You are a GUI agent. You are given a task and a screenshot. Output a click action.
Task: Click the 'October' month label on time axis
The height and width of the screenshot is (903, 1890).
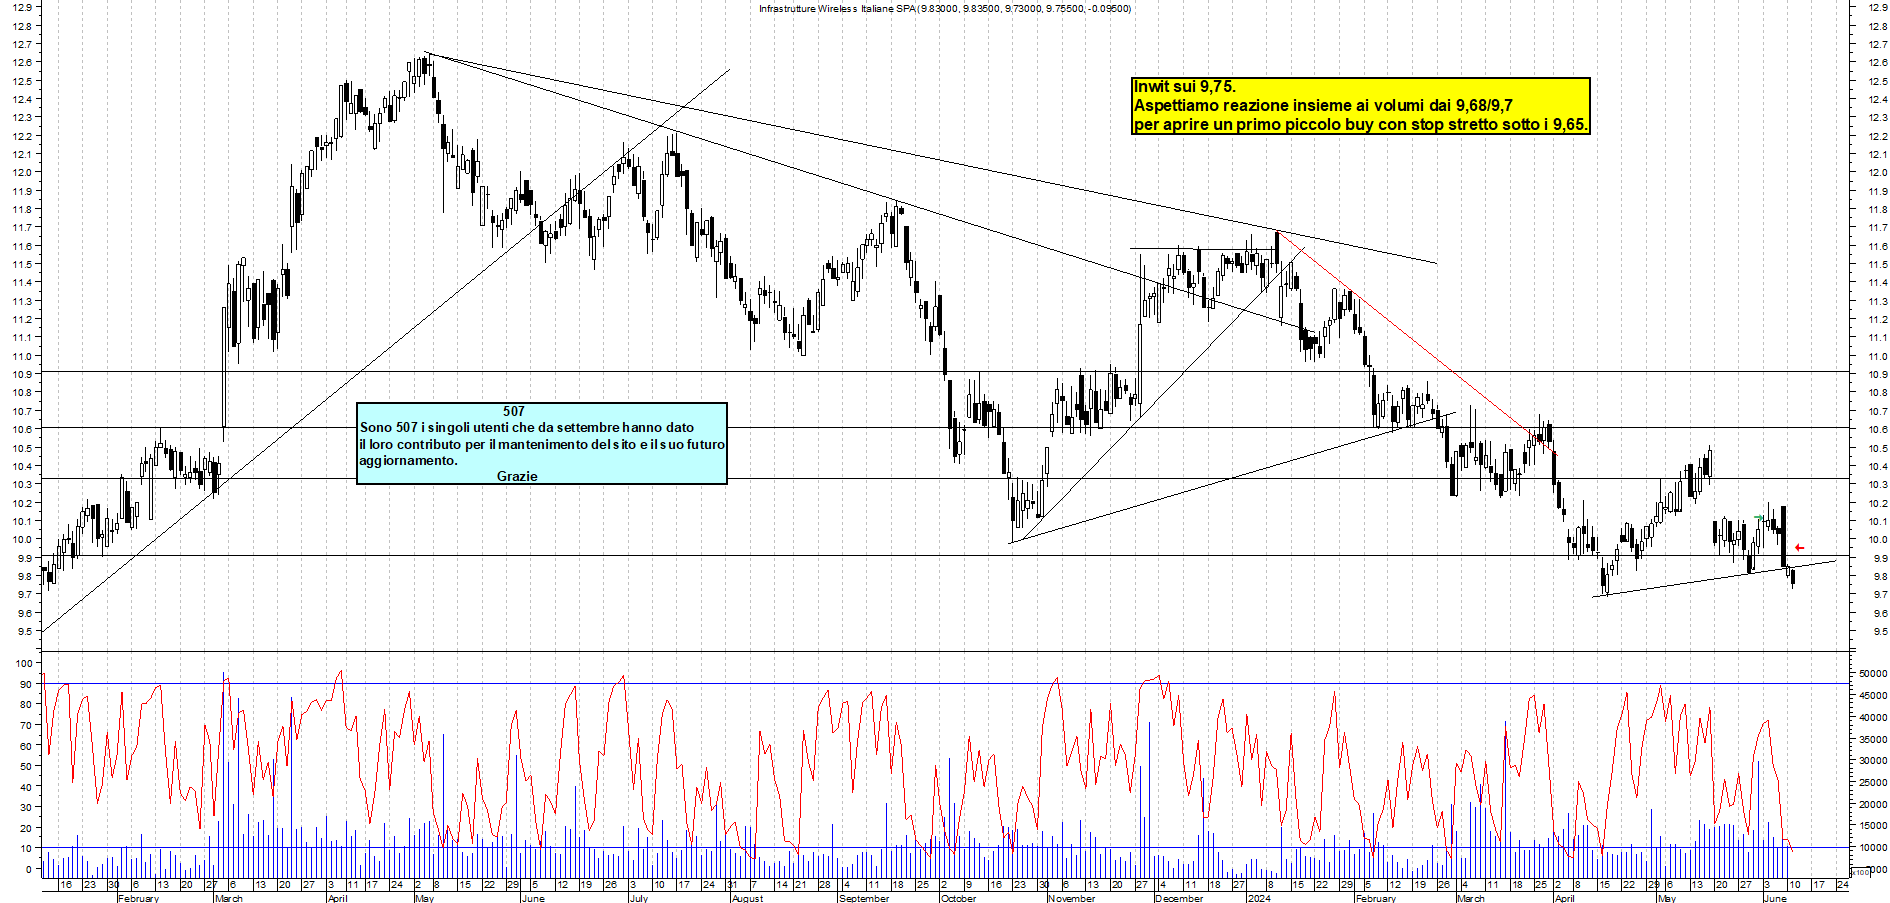958,898
